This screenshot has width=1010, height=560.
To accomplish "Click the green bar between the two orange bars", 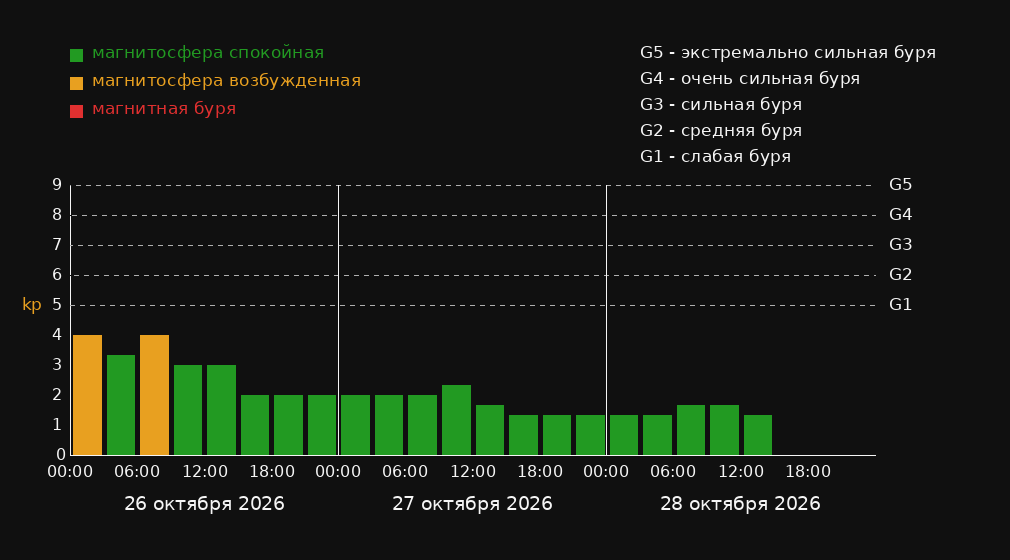I will pos(121,405).
